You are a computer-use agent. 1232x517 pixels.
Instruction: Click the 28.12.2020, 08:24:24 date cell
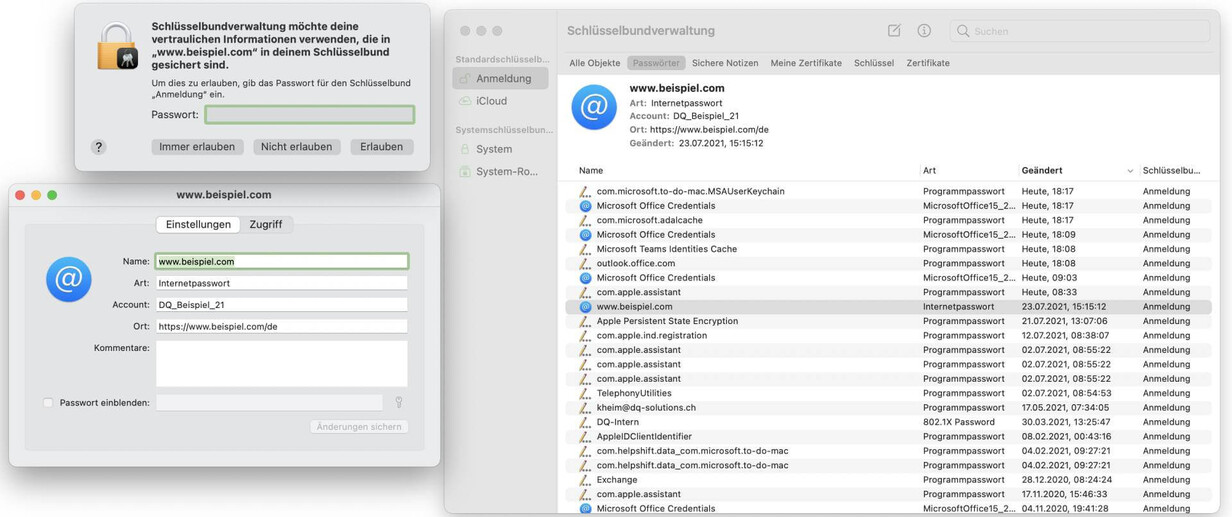coord(1065,480)
